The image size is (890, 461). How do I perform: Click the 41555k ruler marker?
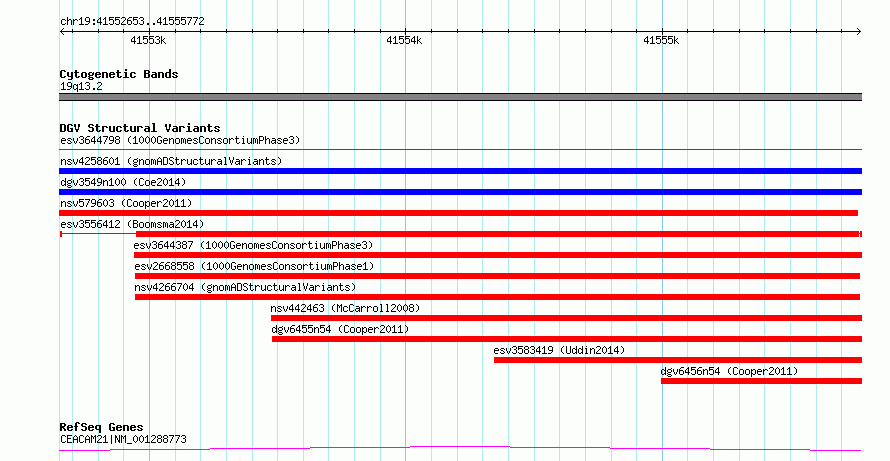click(x=661, y=40)
